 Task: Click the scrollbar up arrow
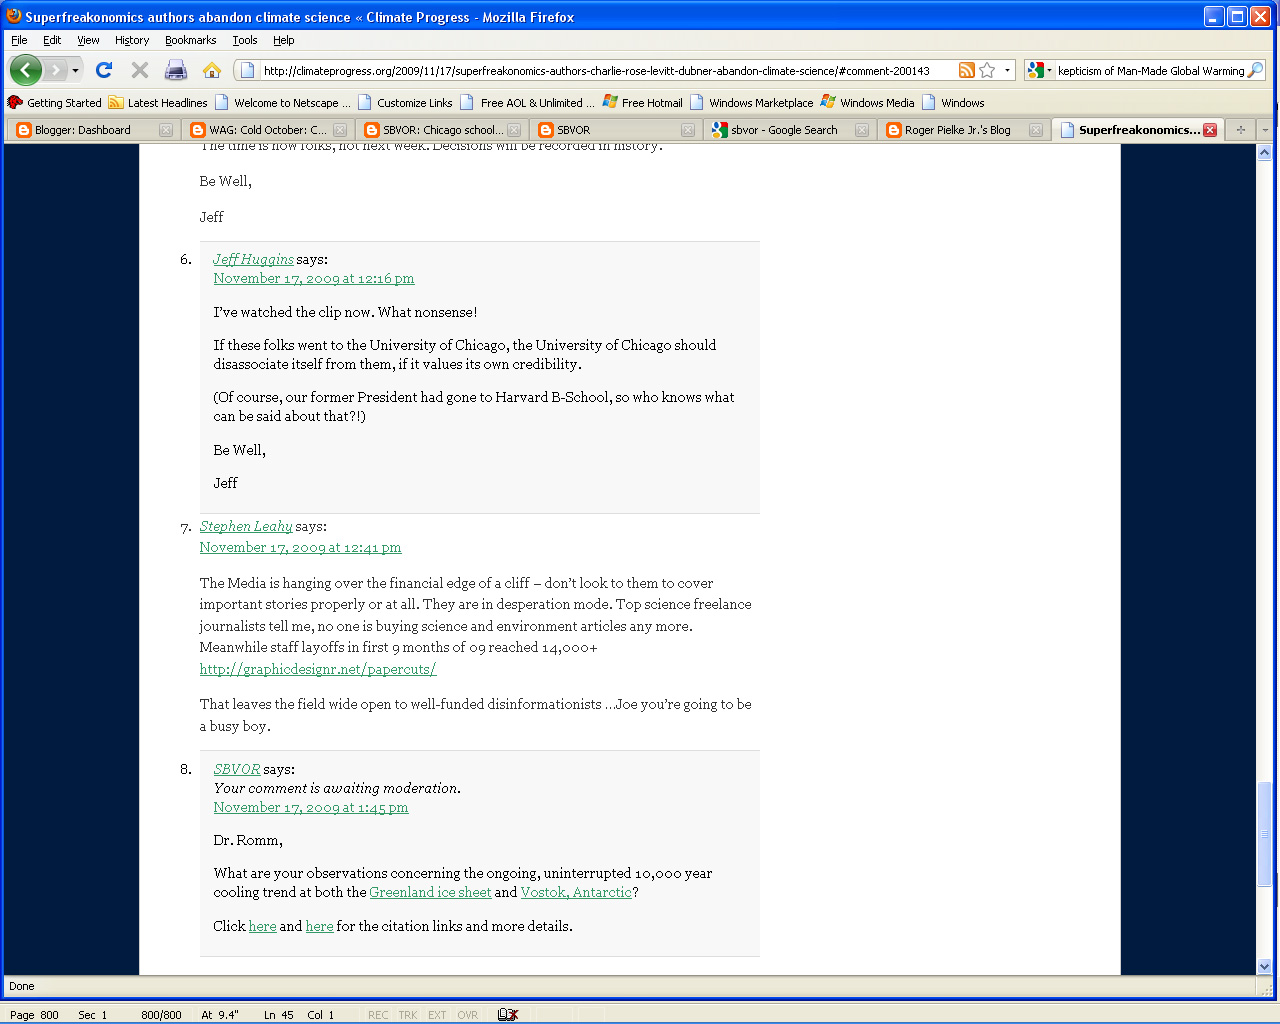coord(1264,153)
